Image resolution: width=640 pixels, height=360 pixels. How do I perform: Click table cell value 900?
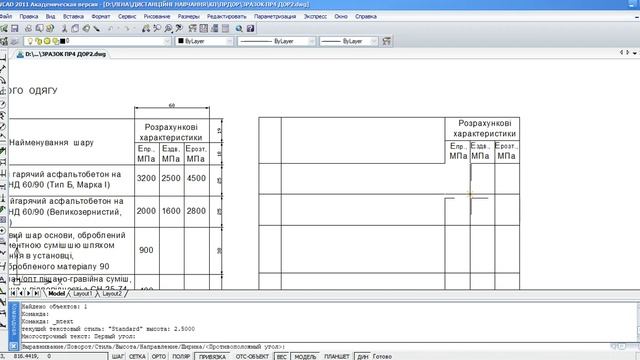146,250
